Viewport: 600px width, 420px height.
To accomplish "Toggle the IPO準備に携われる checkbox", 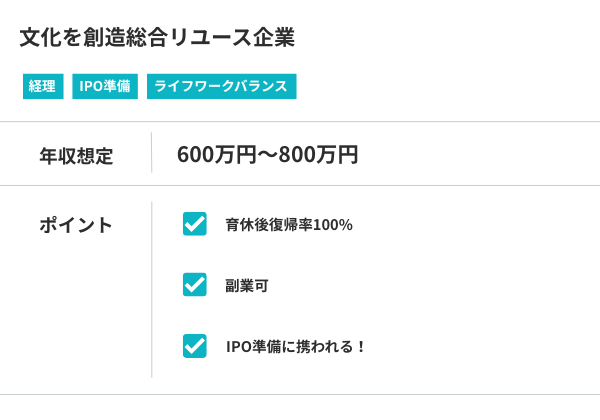I will (x=195, y=346).
